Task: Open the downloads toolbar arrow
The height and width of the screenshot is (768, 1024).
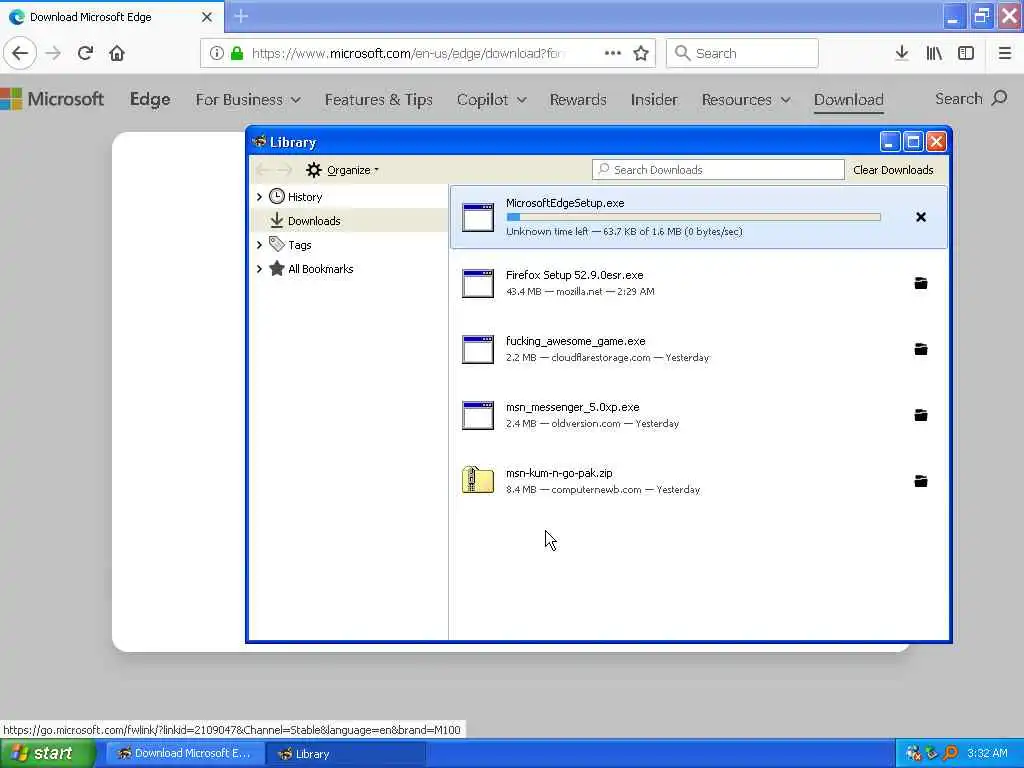Action: [901, 53]
